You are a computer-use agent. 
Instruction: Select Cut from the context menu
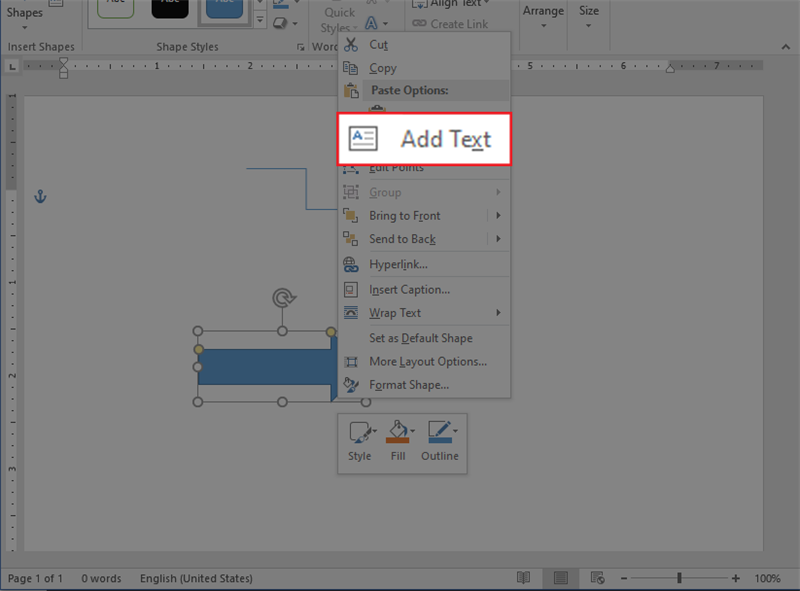[x=378, y=45]
